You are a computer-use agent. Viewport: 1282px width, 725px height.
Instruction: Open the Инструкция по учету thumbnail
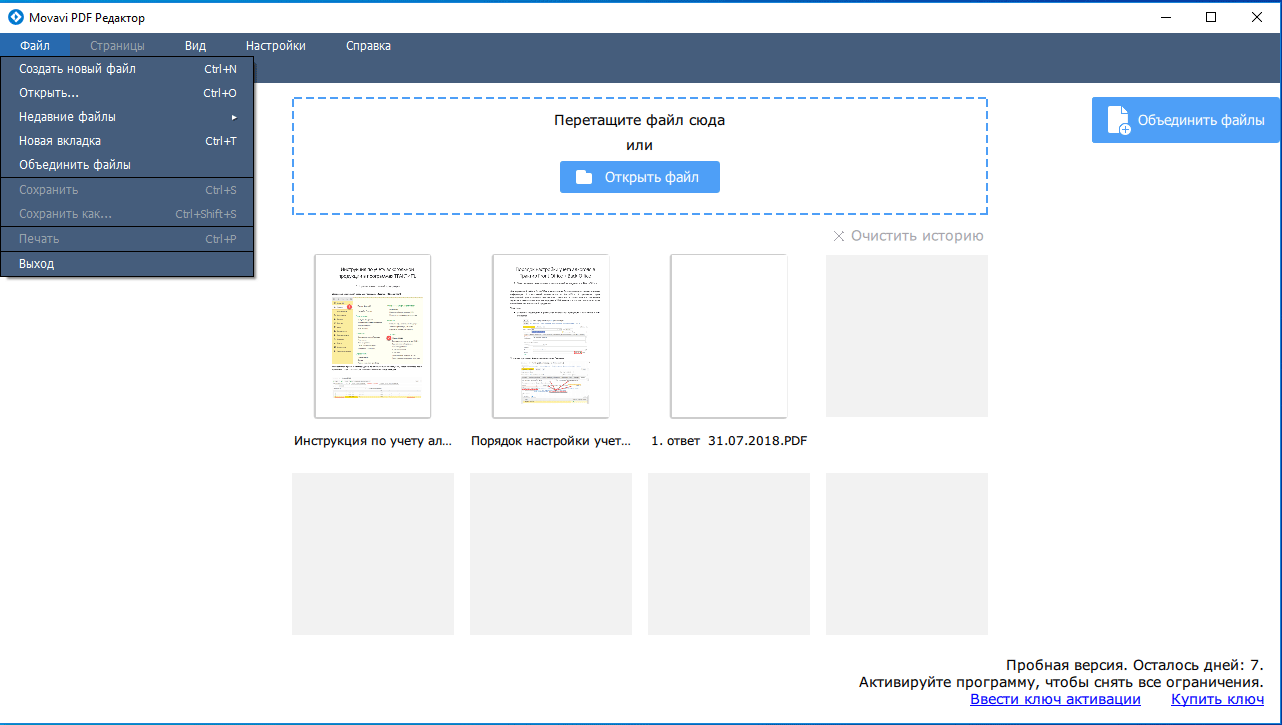[373, 336]
